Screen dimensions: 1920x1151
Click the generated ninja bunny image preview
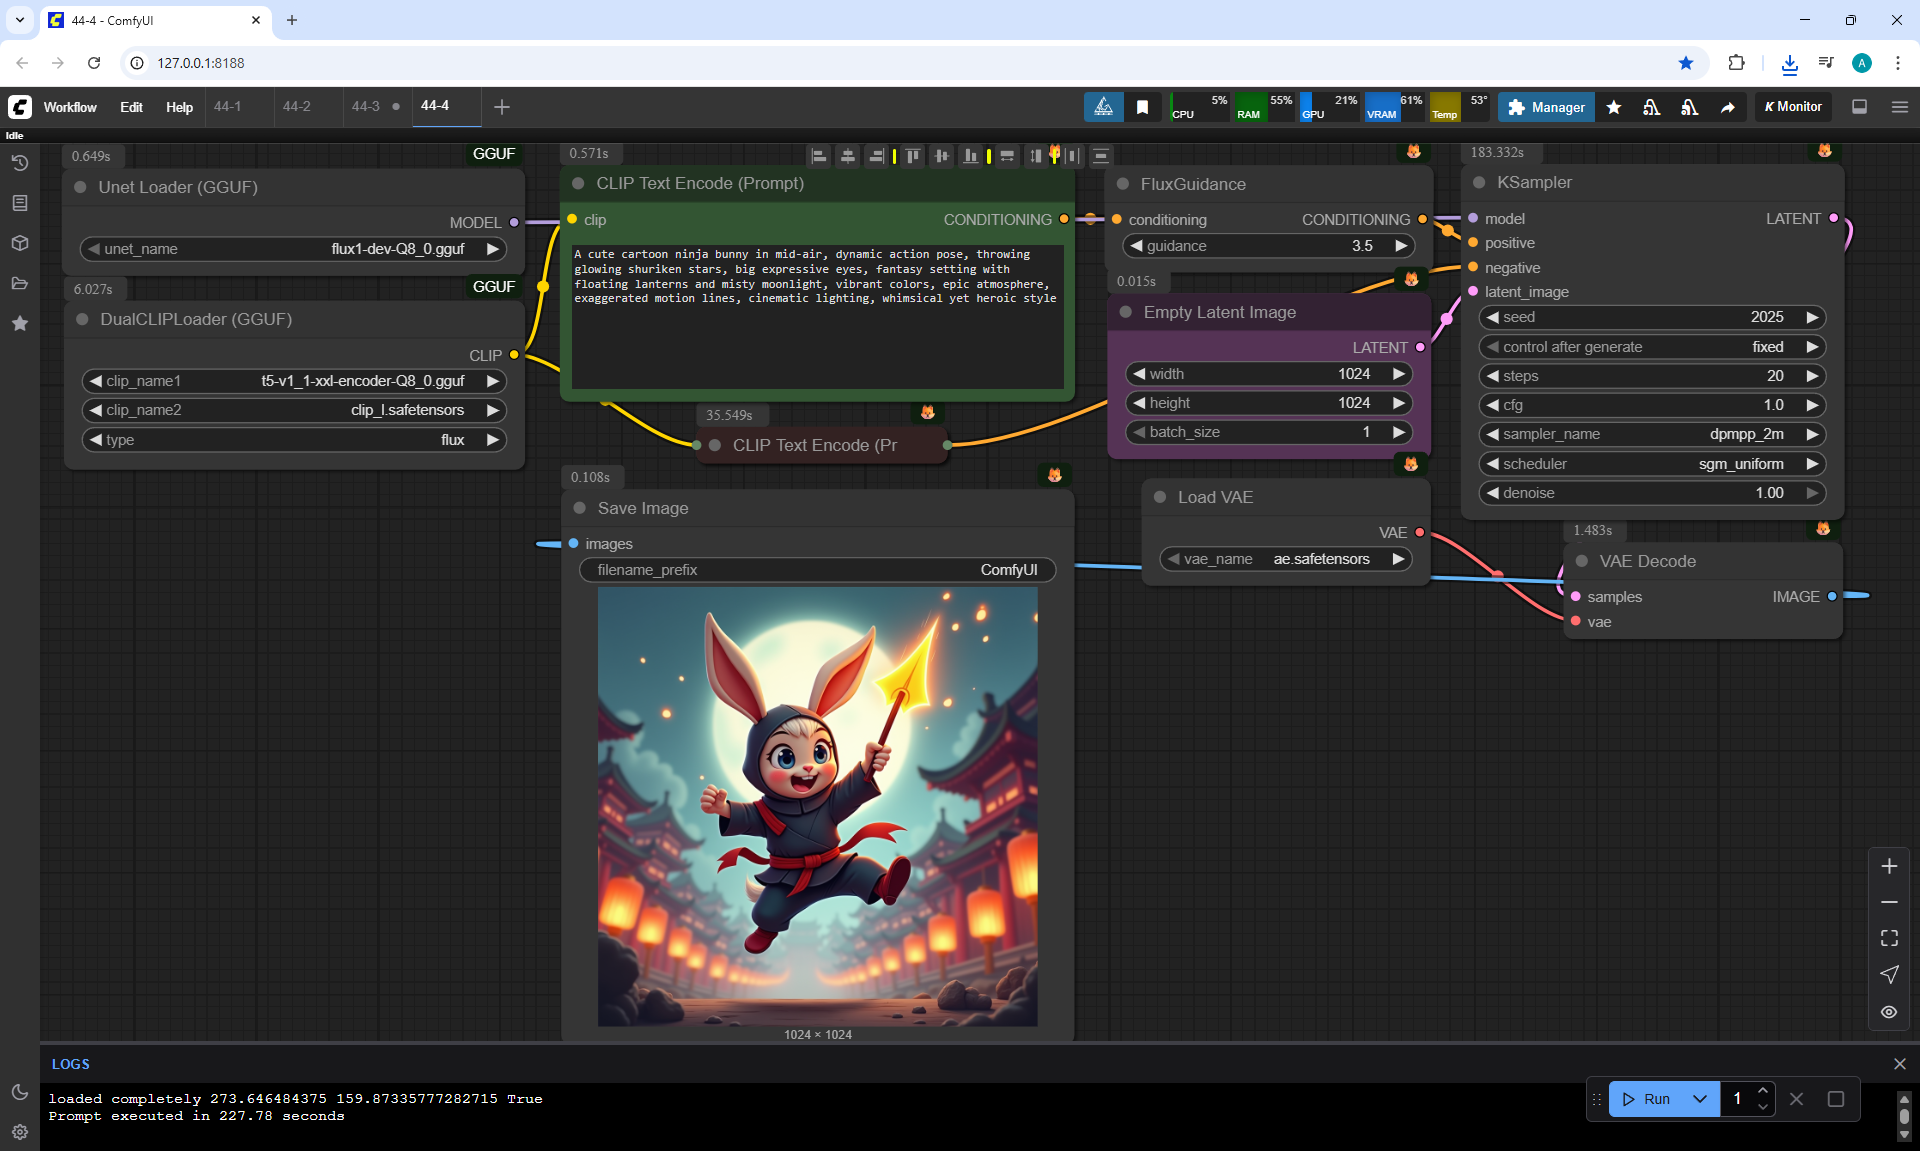[x=817, y=806]
